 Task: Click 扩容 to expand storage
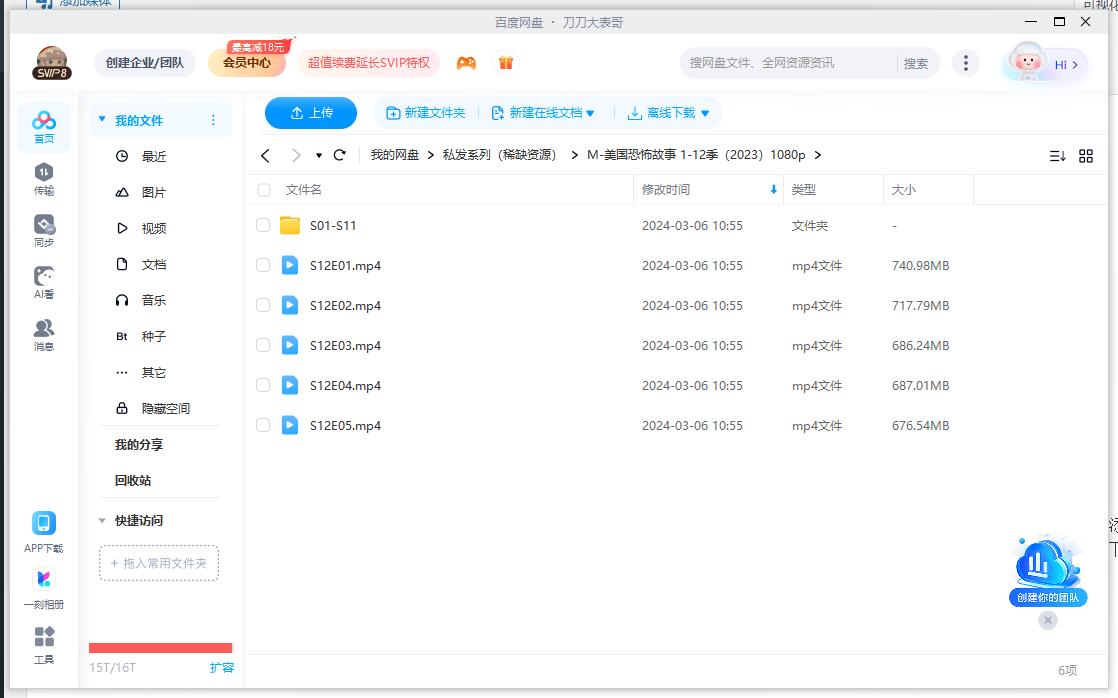click(x=222, y=666)
